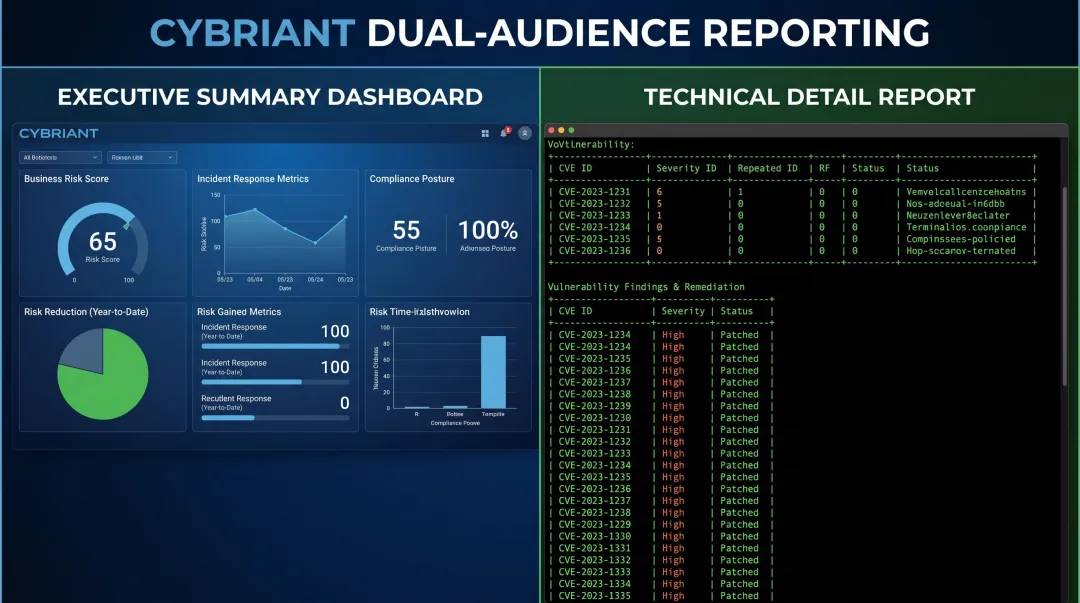This screenshot has height=603, width=1080.
Task: Click the 'Repeated ID' column header
Action: 767,168
